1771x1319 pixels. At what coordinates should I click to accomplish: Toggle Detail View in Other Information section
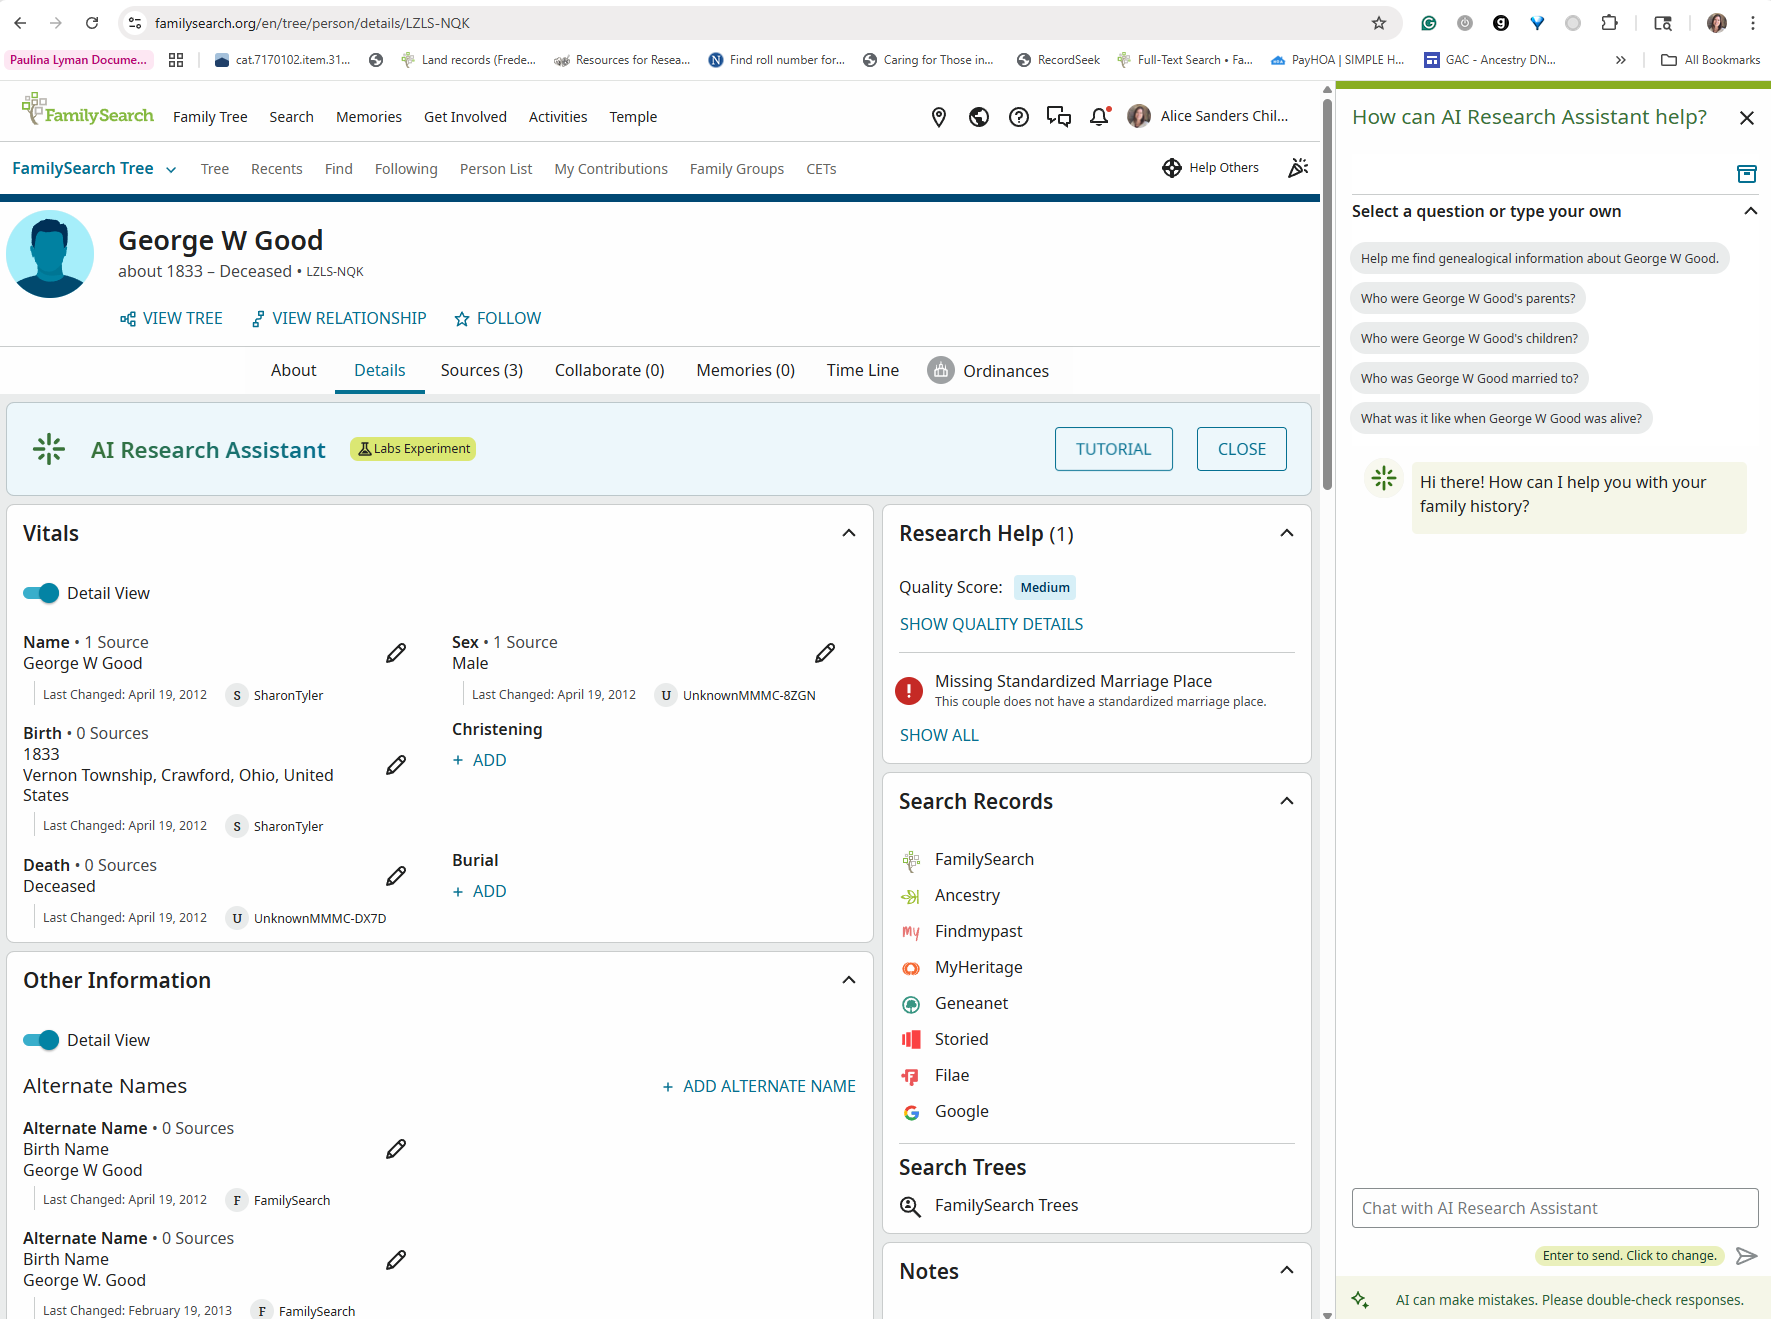coord(41,1040)
